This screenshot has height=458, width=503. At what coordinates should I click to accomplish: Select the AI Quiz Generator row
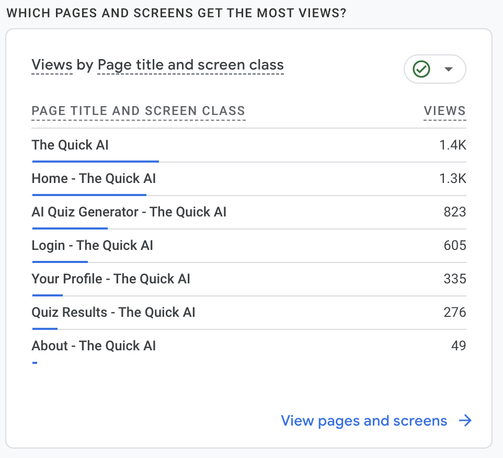pyautogui.click(x=249, y=212)
